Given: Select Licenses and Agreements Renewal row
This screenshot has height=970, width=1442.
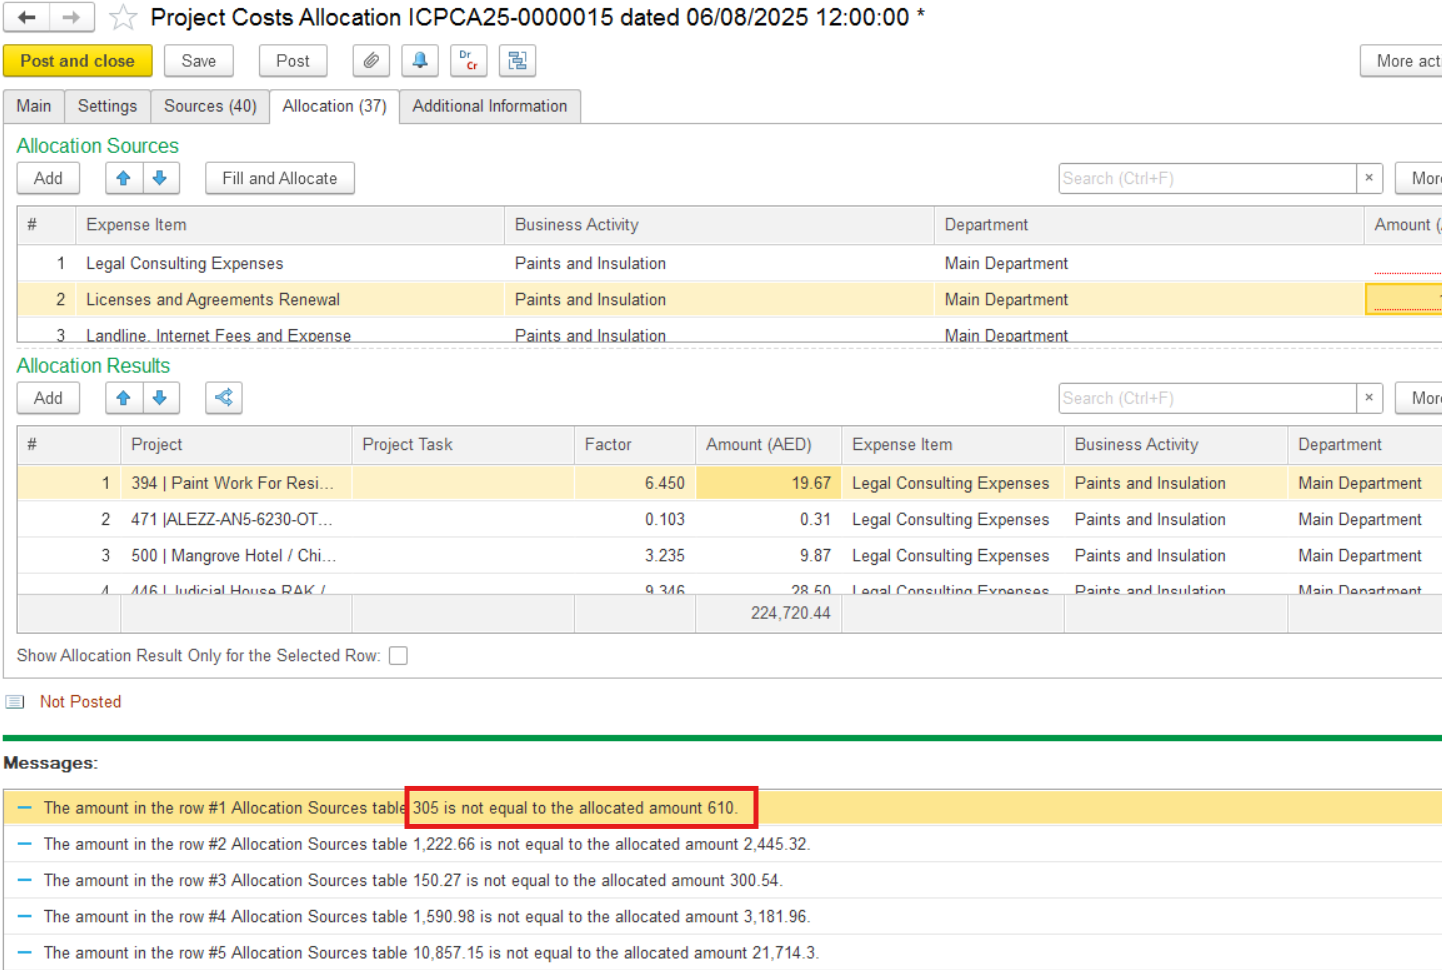Looking at the screenshot, I should [x=213, y=300].
